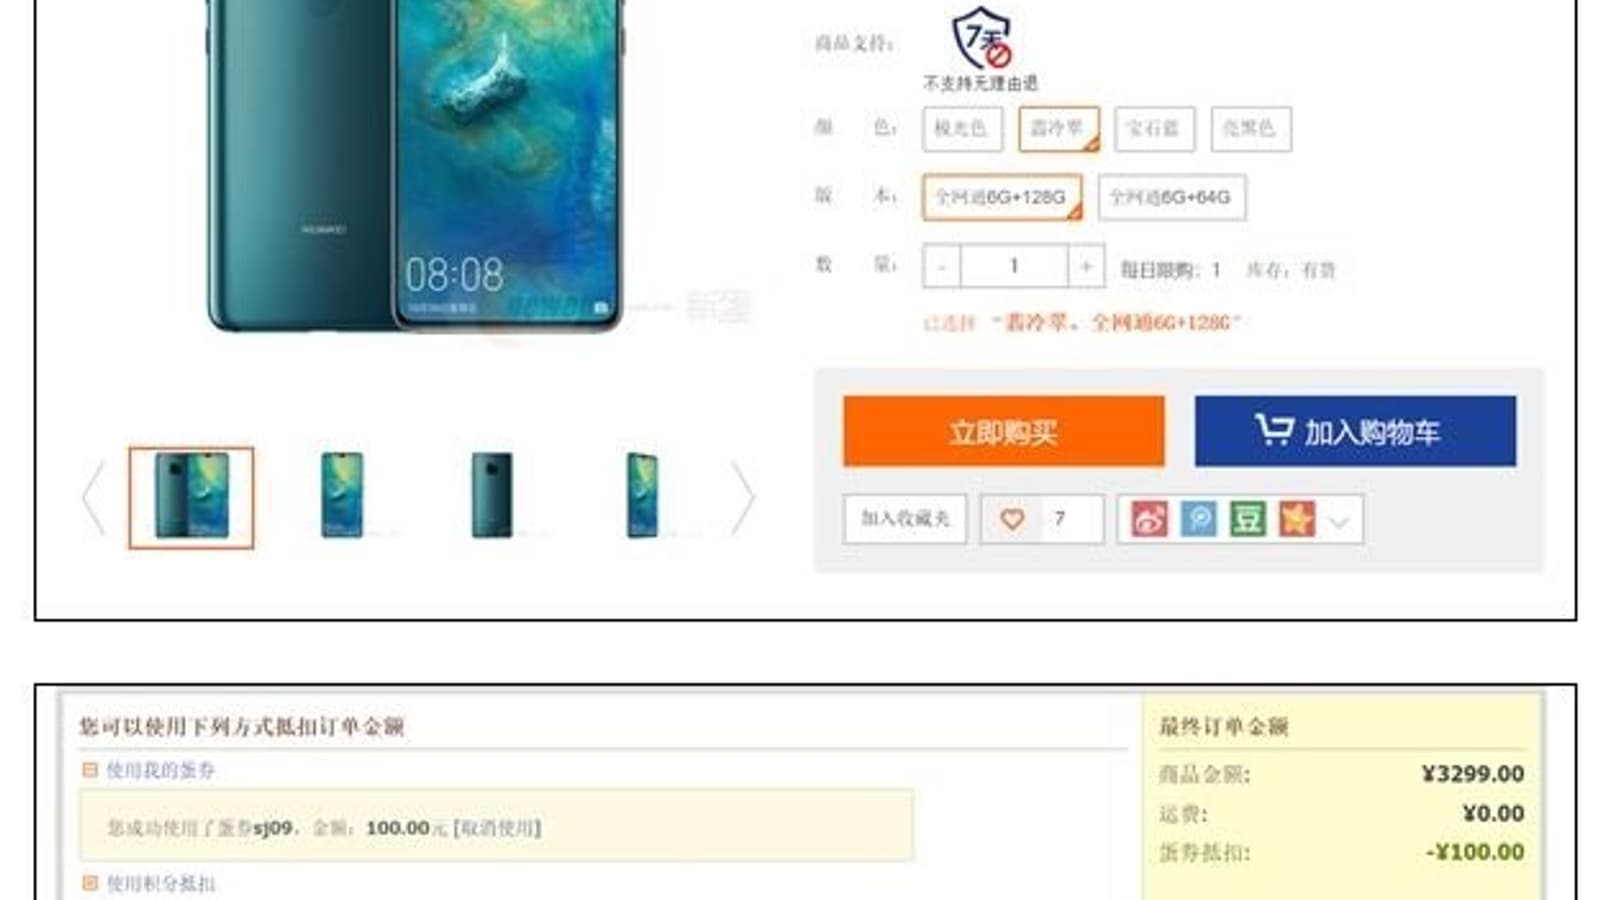Share via yellow star Qzone icon

[x=1296, y=519]
